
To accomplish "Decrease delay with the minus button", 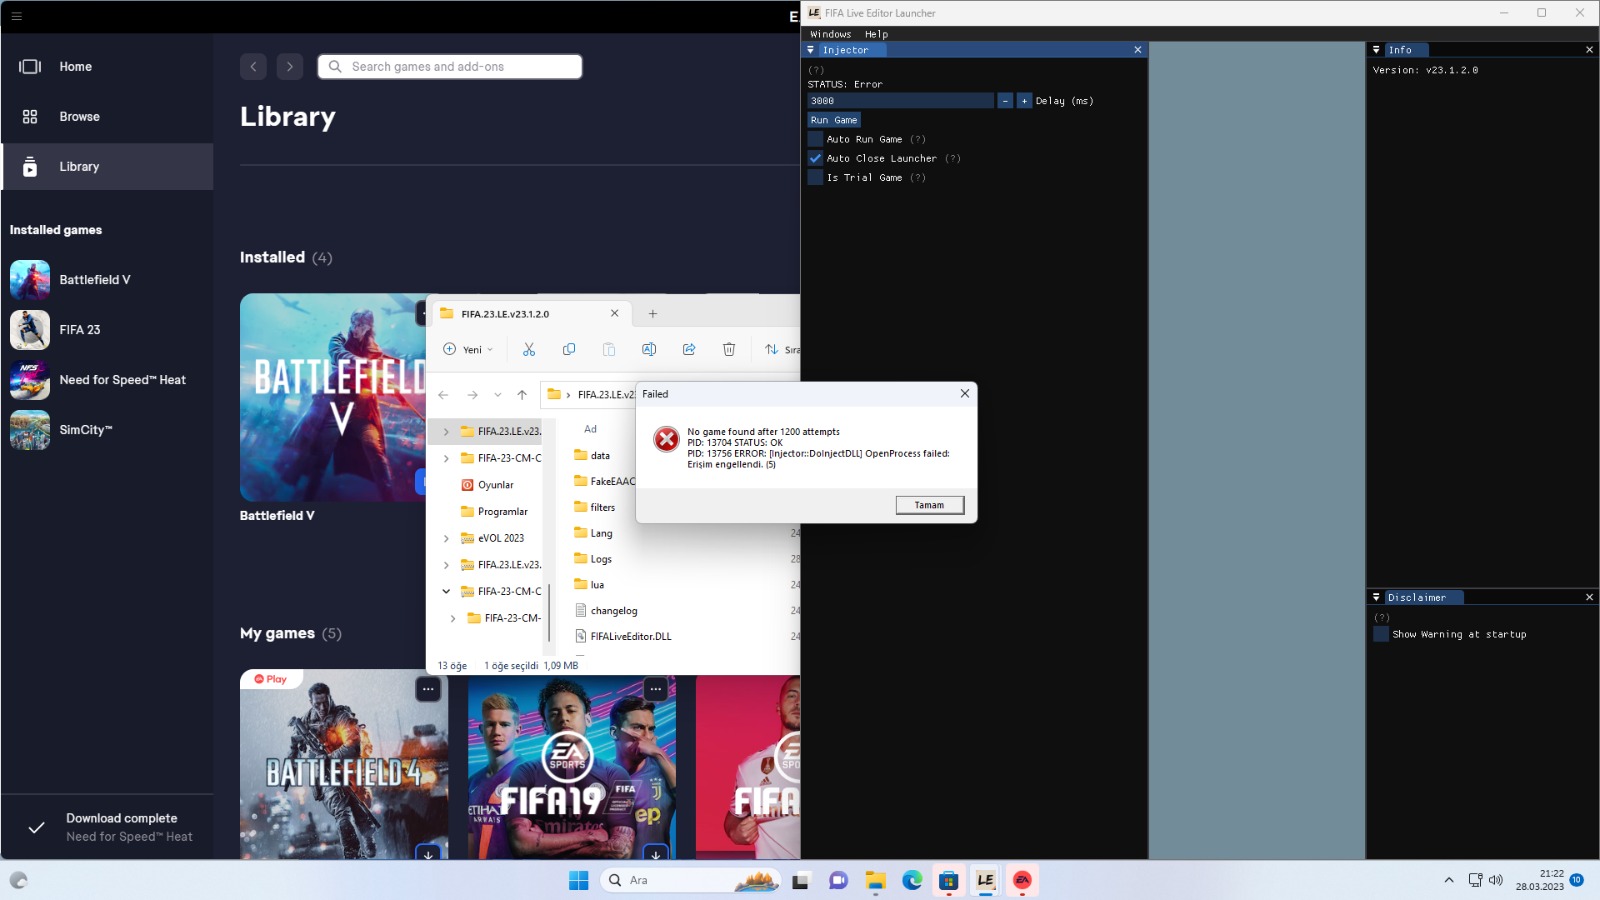I will point(1005,101).
